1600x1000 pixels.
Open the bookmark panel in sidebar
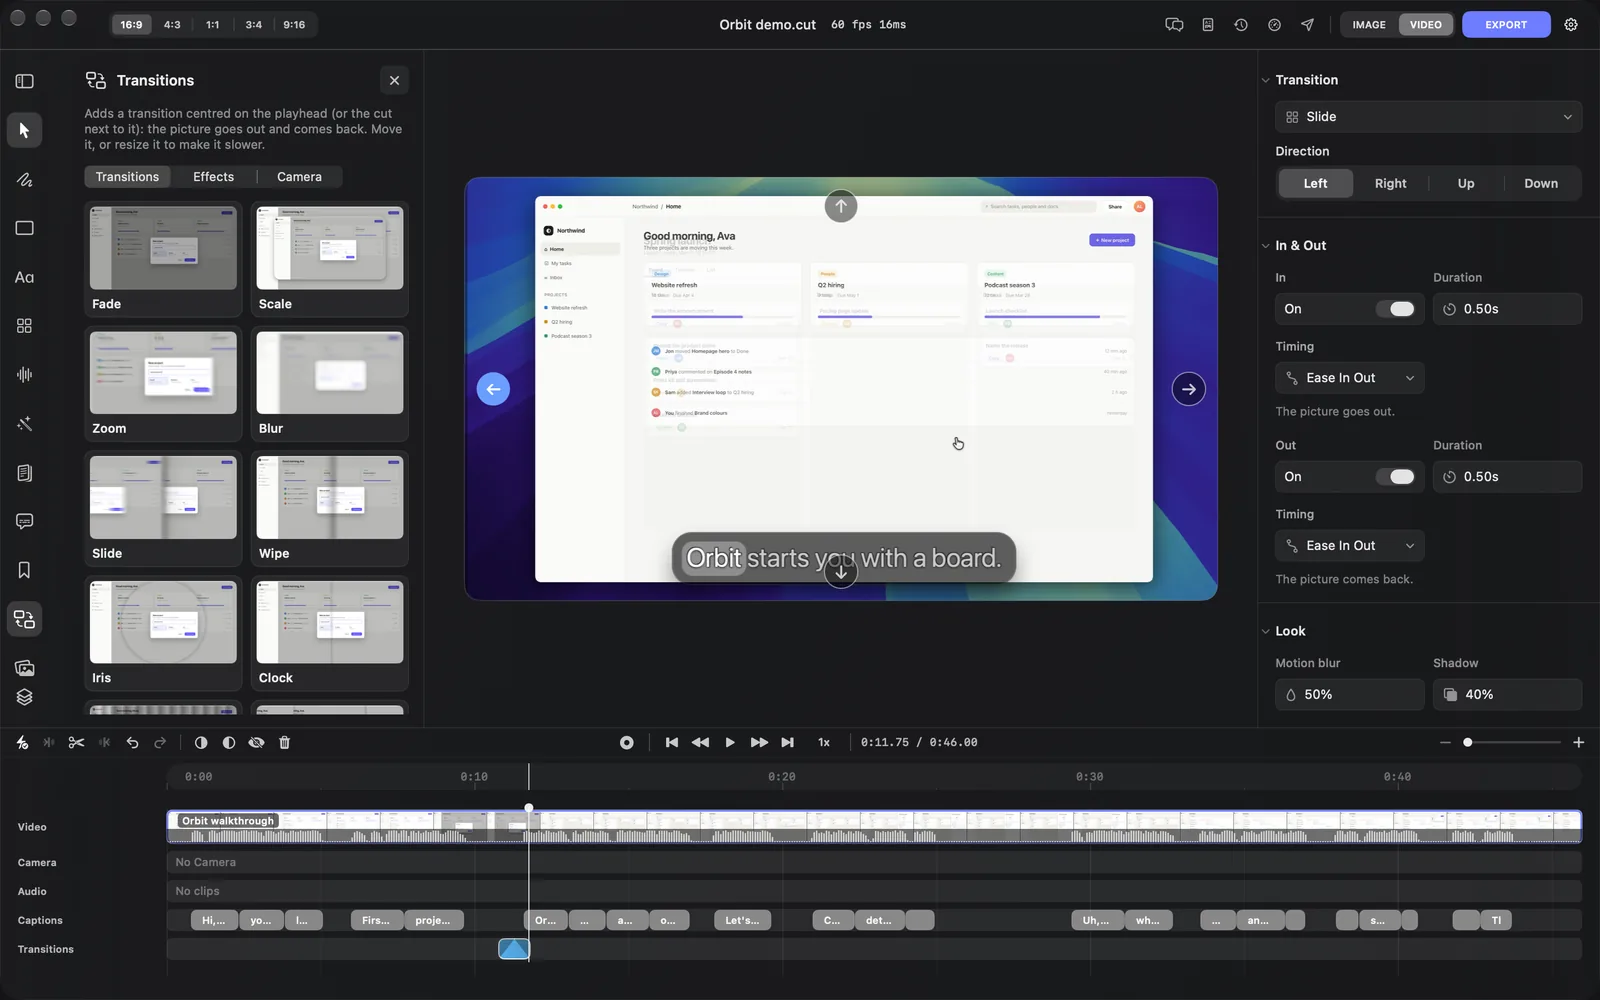pos(24,570)
